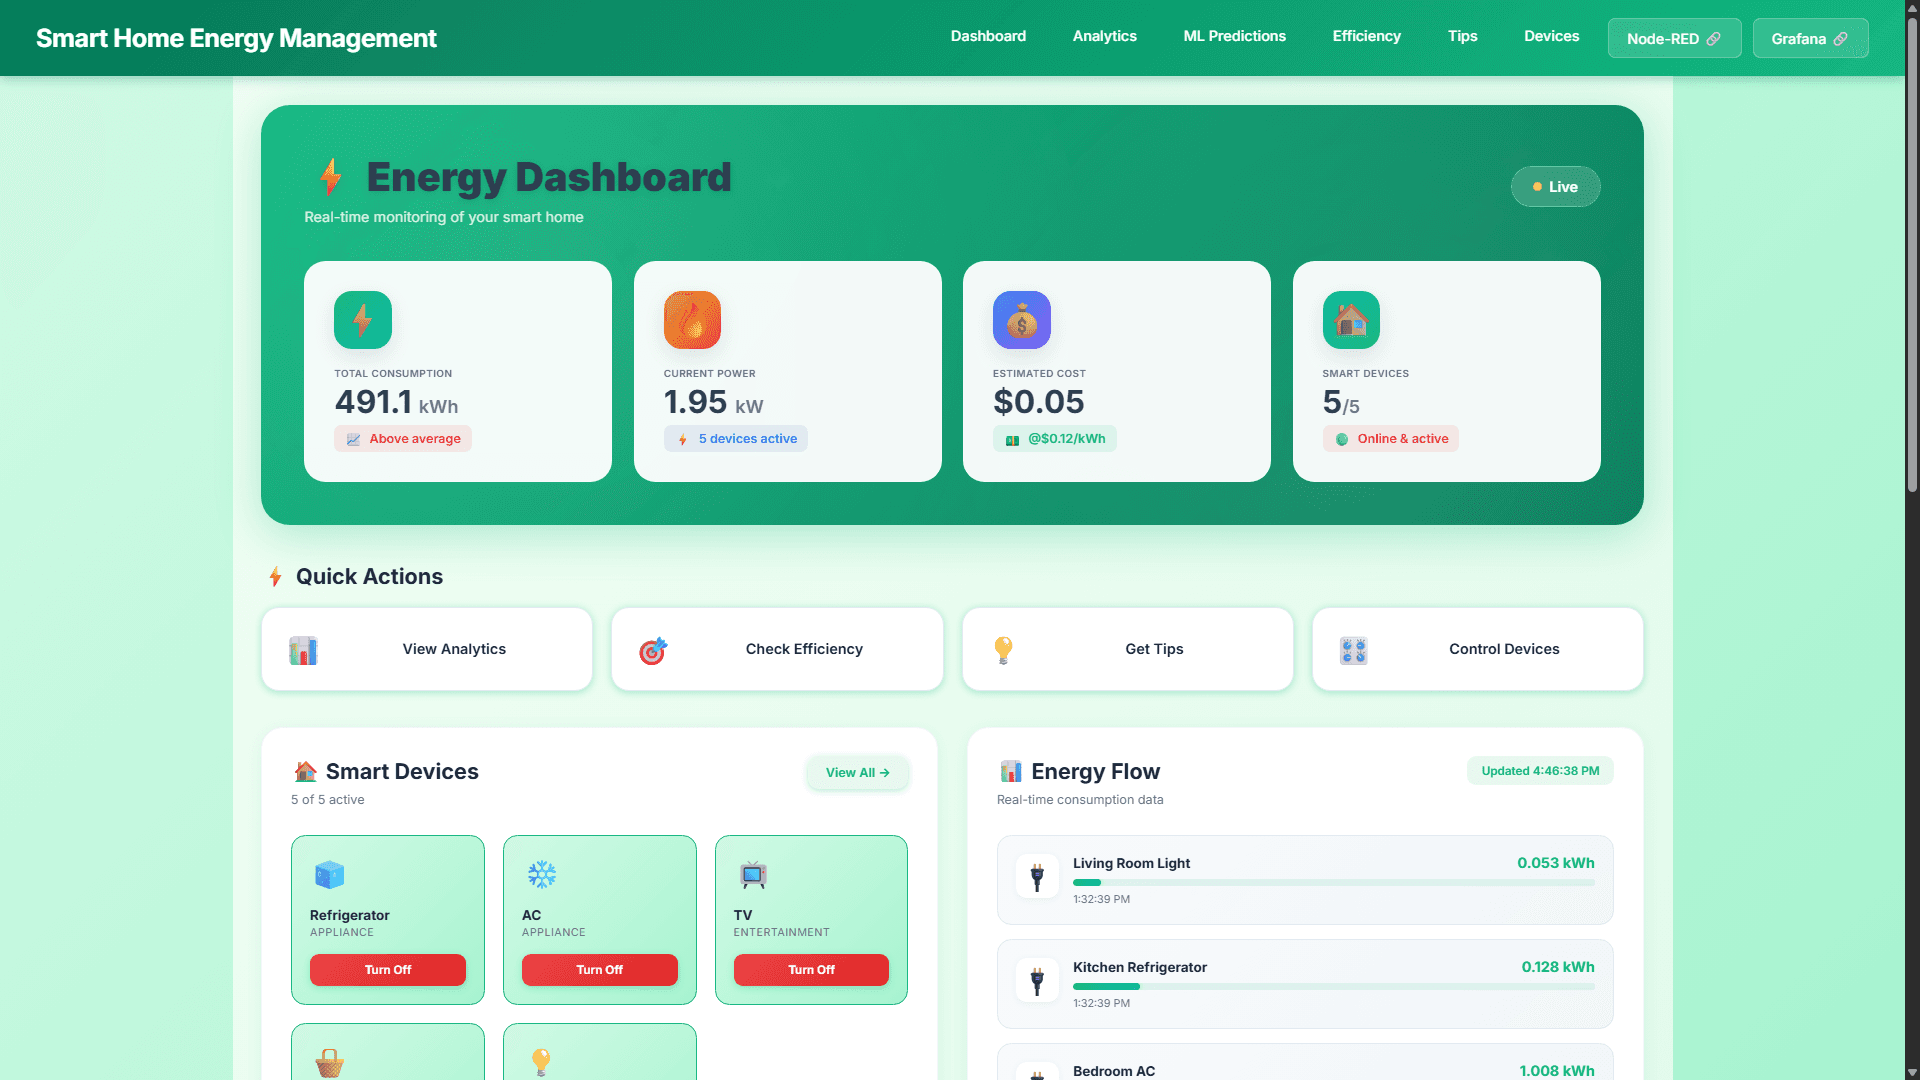The height and width of the screenshot is (1080, 1920).
Task: Click the house Smart Devices icon
Action: [1350, 320]
